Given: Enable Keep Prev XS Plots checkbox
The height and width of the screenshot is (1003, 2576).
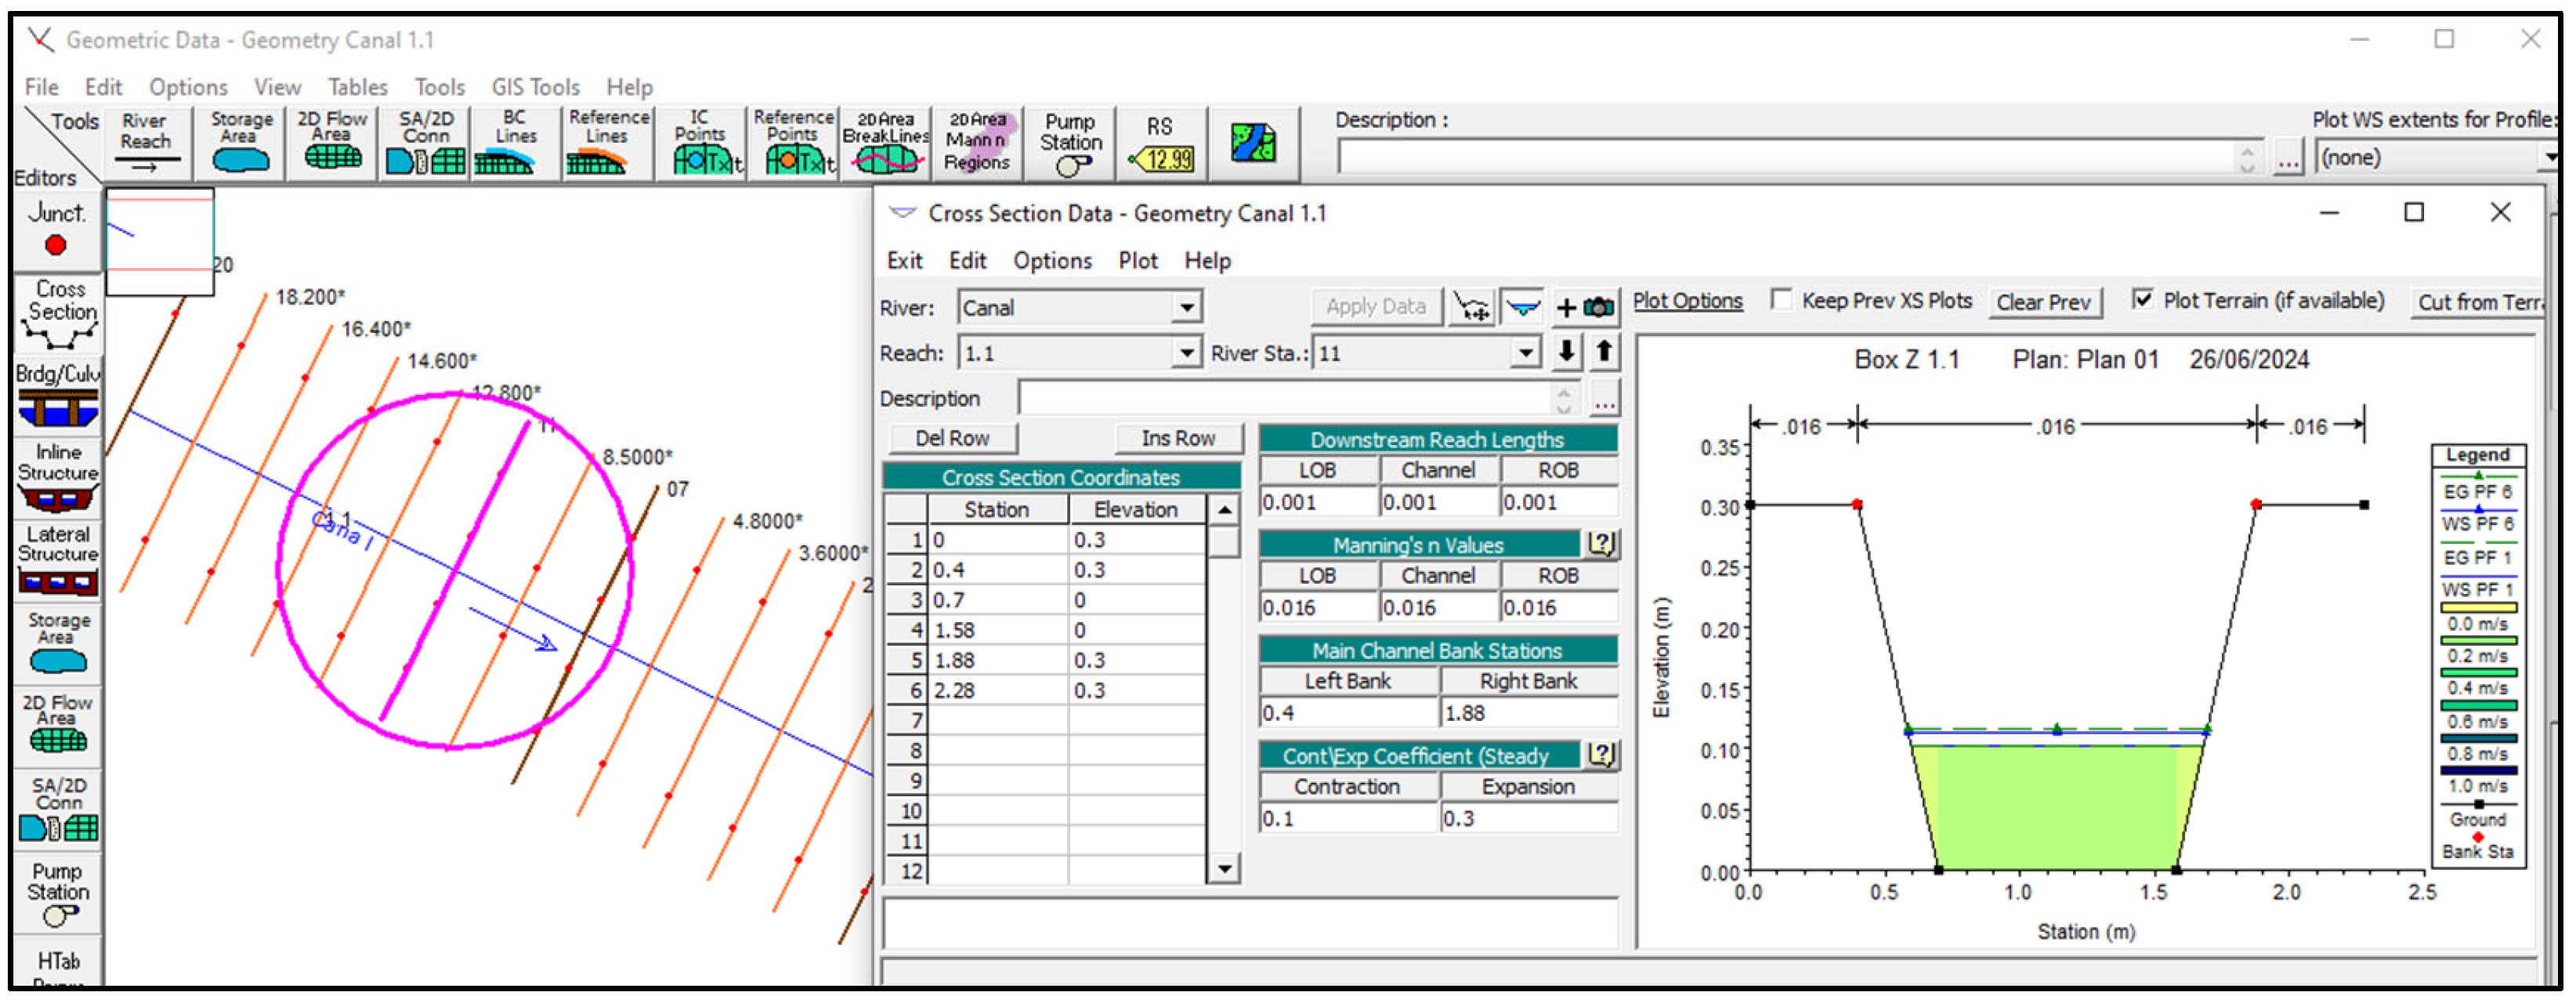Looking at the screenshot, I should click(1780, 300).
